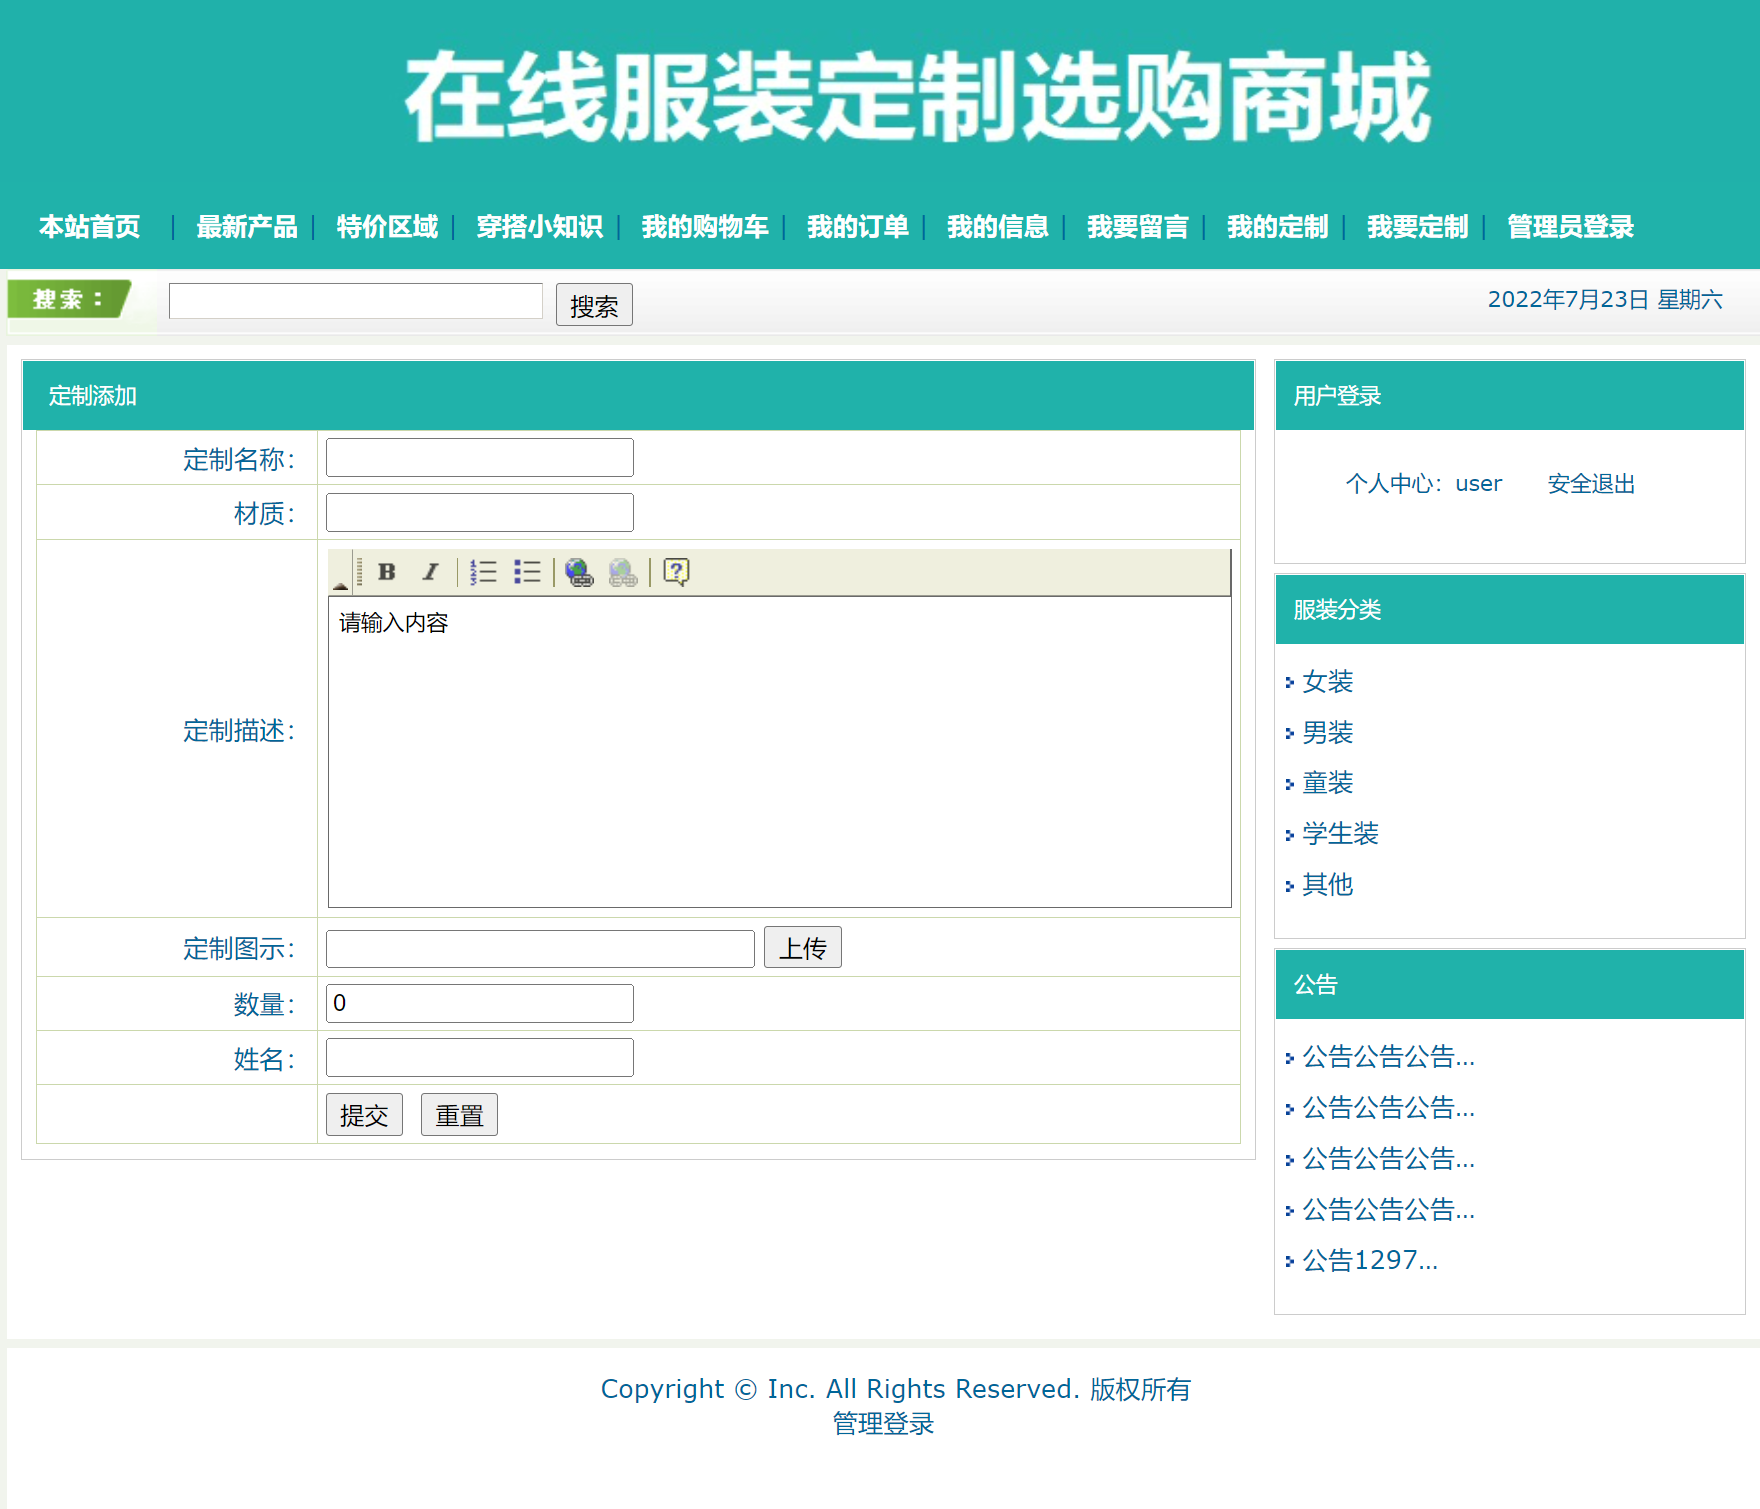Open the 学生装 clothing category

1339,834
